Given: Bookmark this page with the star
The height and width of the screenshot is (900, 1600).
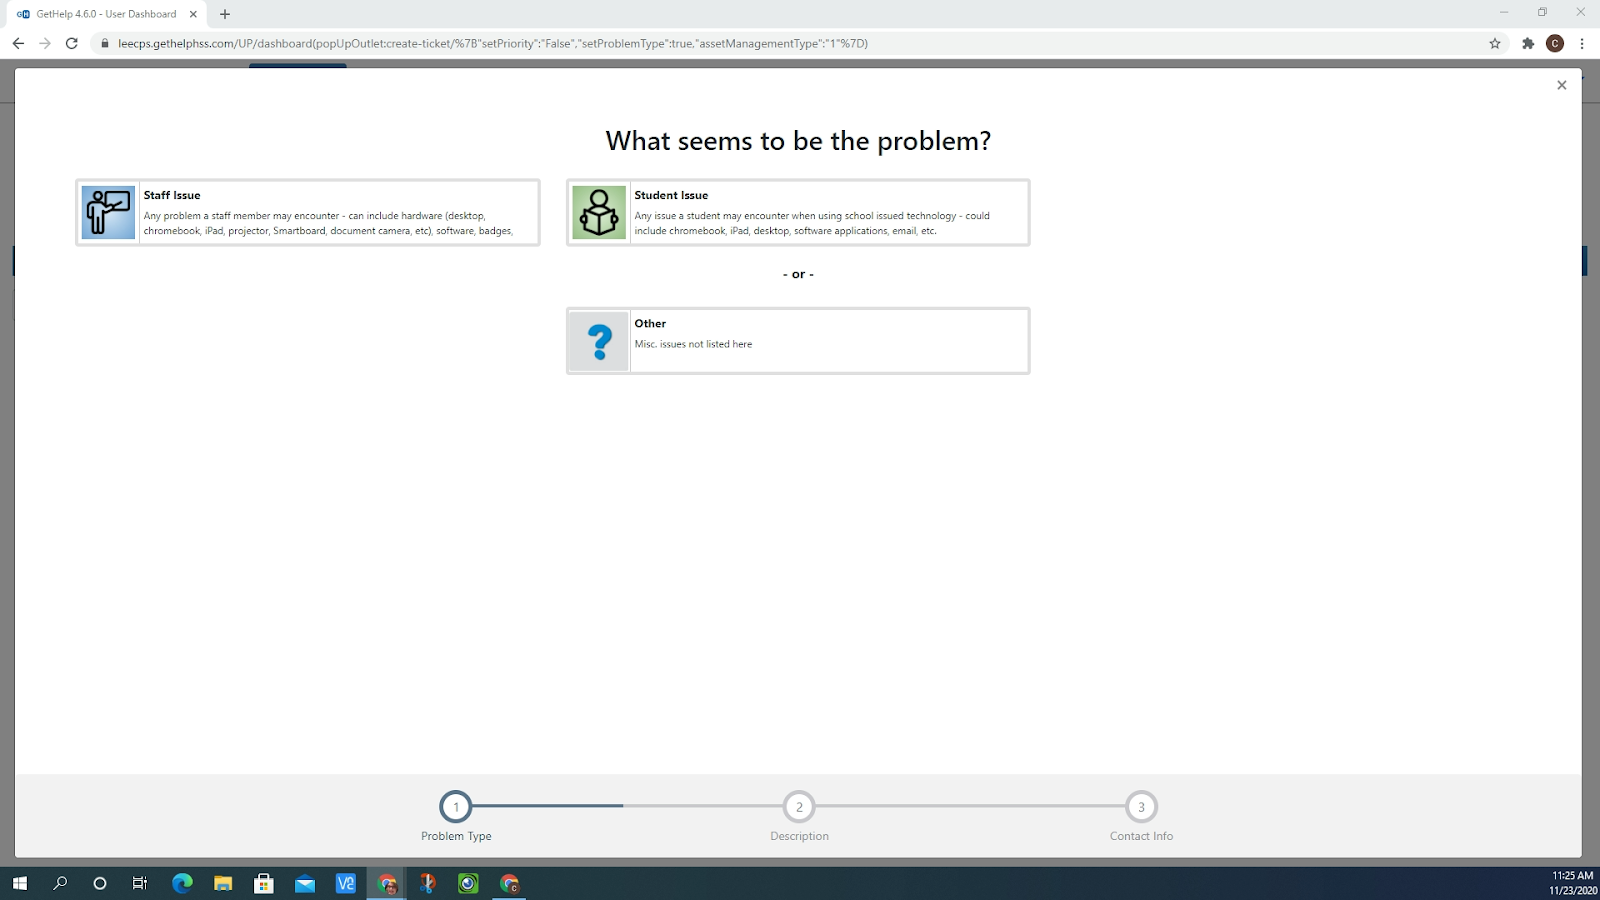Looking at the screenshot, I should (1495, 43).
